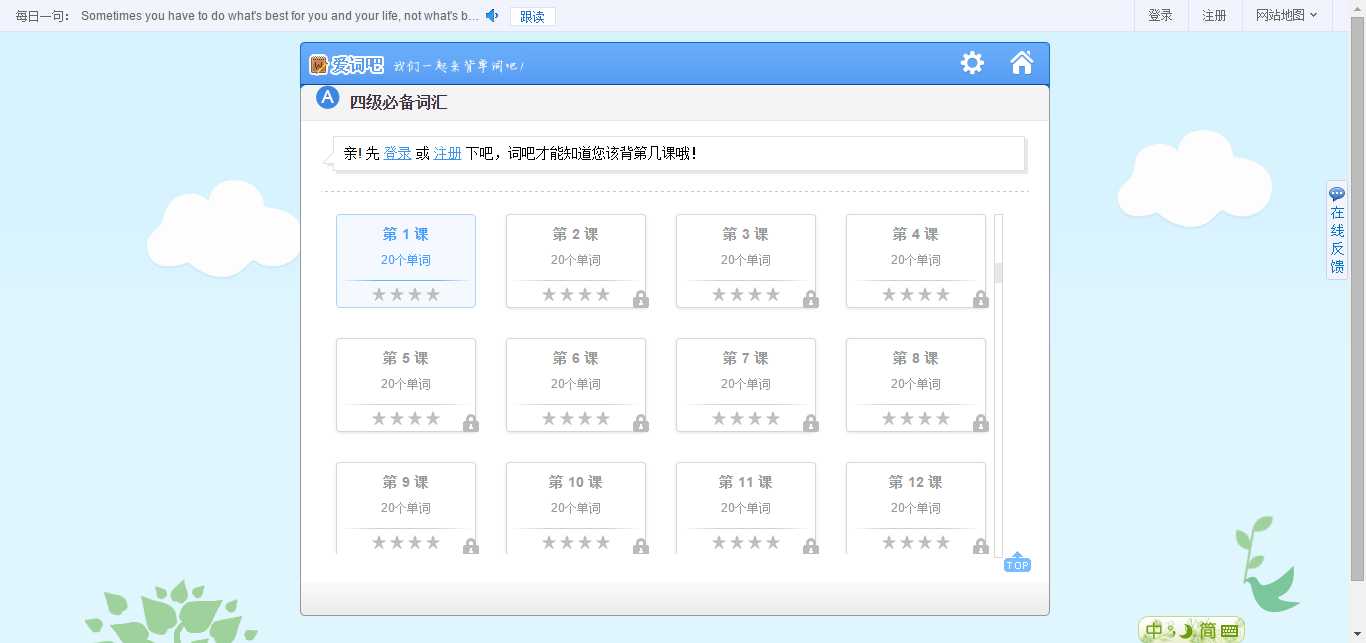Toggle 简/繁 Chinese on the input bar
The height and width of the screenshot is (643, 1366).
(1210, 630)
